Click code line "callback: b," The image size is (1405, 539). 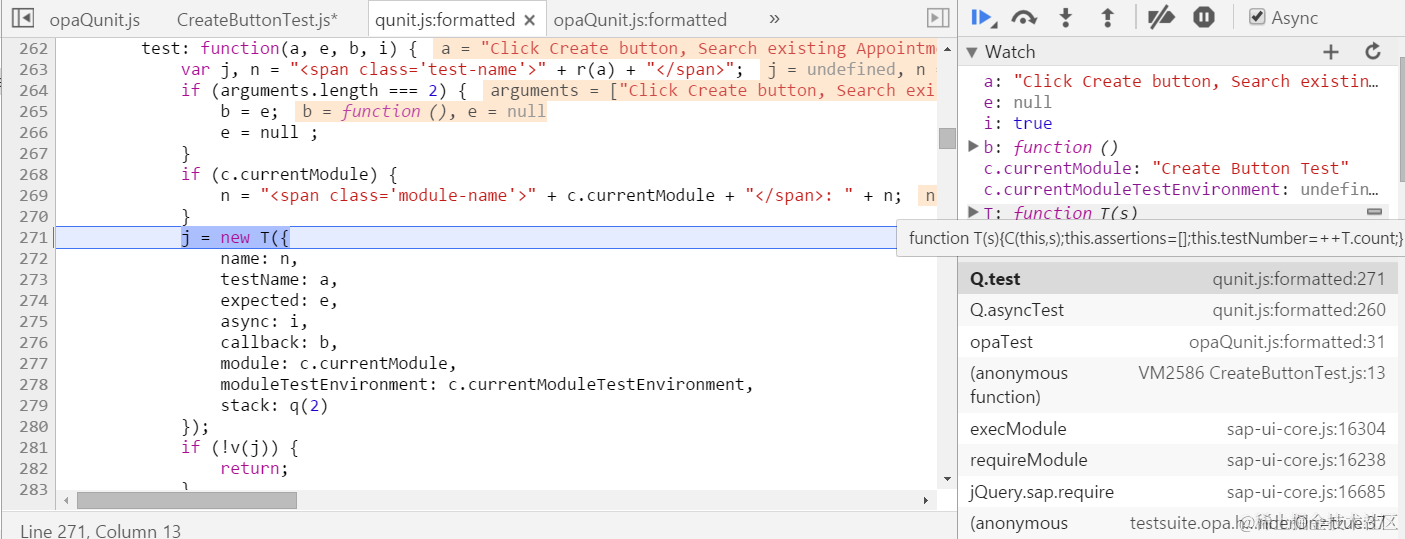click(x=279, y=342)
